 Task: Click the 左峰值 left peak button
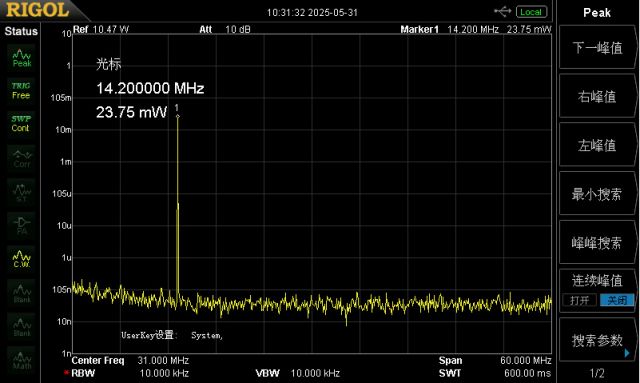click(x=597, y=145)
